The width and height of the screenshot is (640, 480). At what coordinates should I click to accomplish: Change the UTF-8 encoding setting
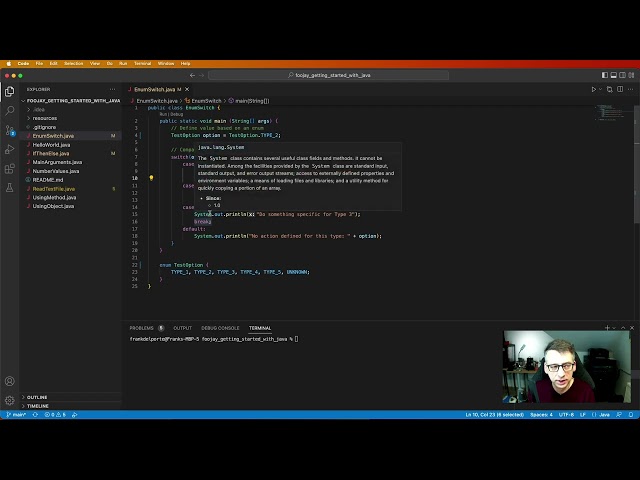coord(566,415)
